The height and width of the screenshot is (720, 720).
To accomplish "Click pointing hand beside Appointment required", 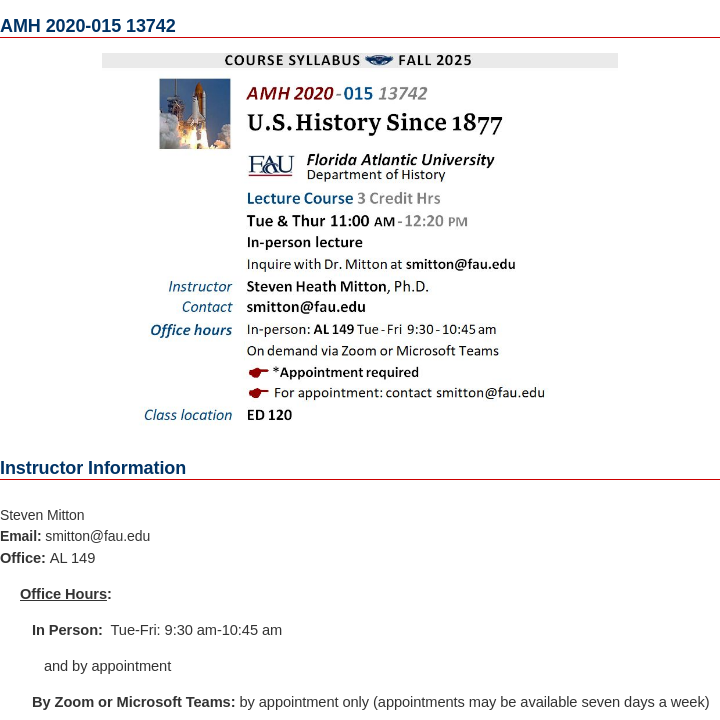I will 258,373.
